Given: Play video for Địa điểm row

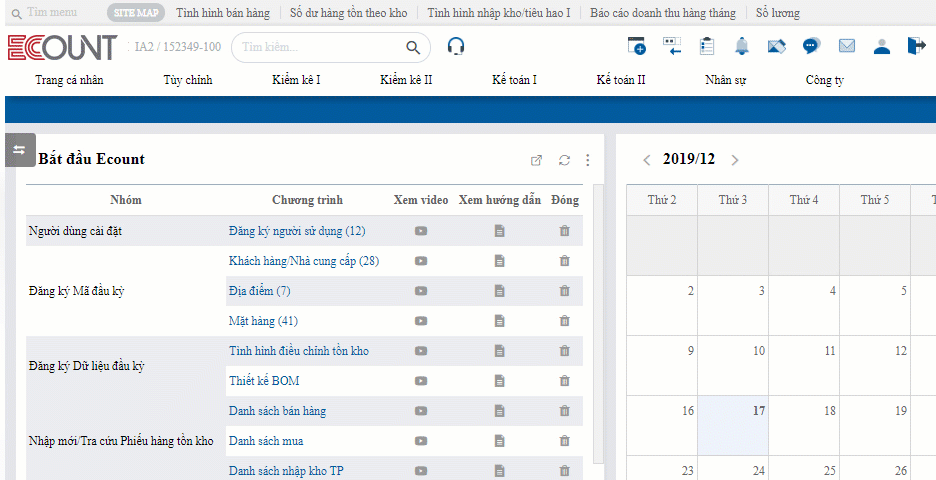Looking at the screenshot, I should pos(421,291).
